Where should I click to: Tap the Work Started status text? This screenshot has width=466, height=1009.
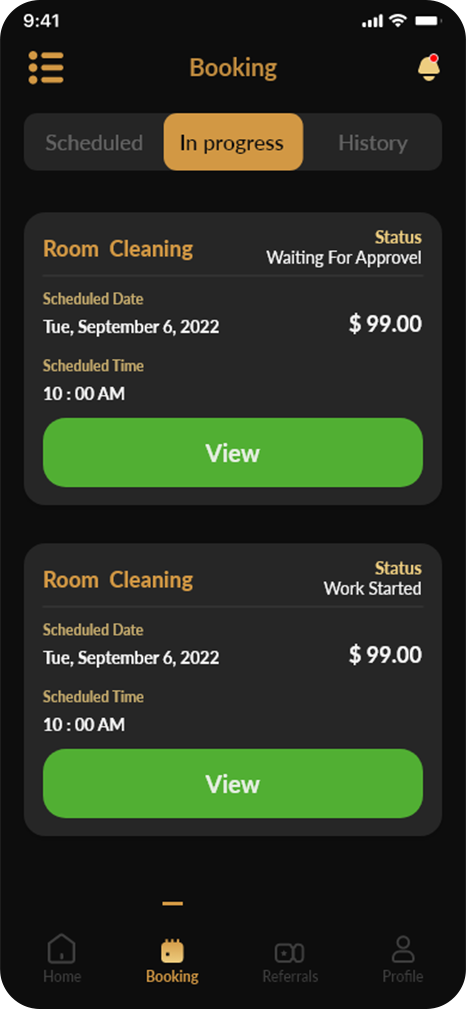[x=373, y=588]
